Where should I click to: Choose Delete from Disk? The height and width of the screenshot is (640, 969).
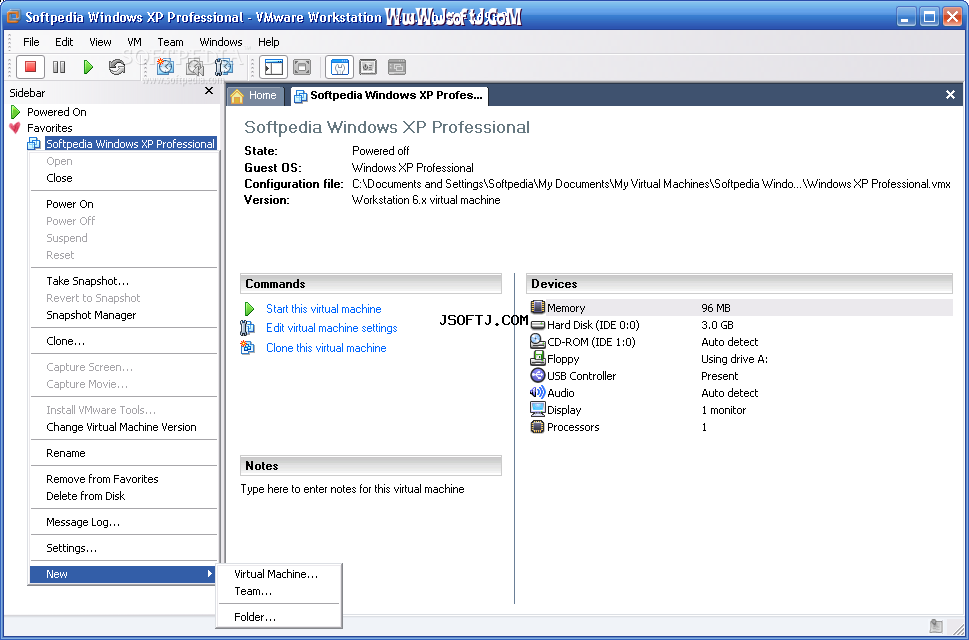(124, 496)
